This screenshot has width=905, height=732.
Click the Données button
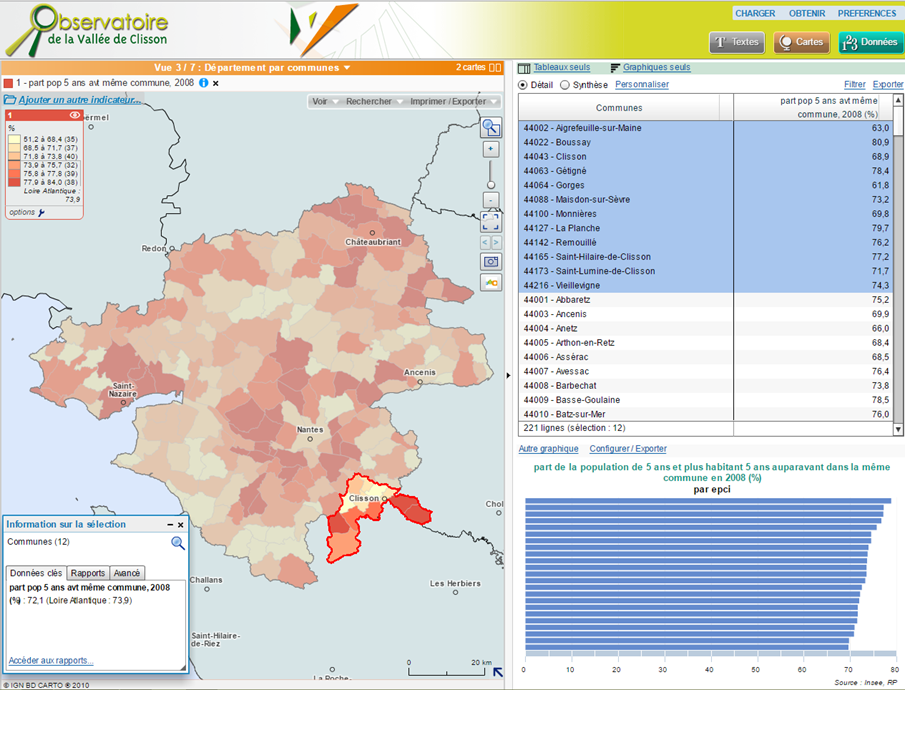pyautogui.click(x=870, y=42)
